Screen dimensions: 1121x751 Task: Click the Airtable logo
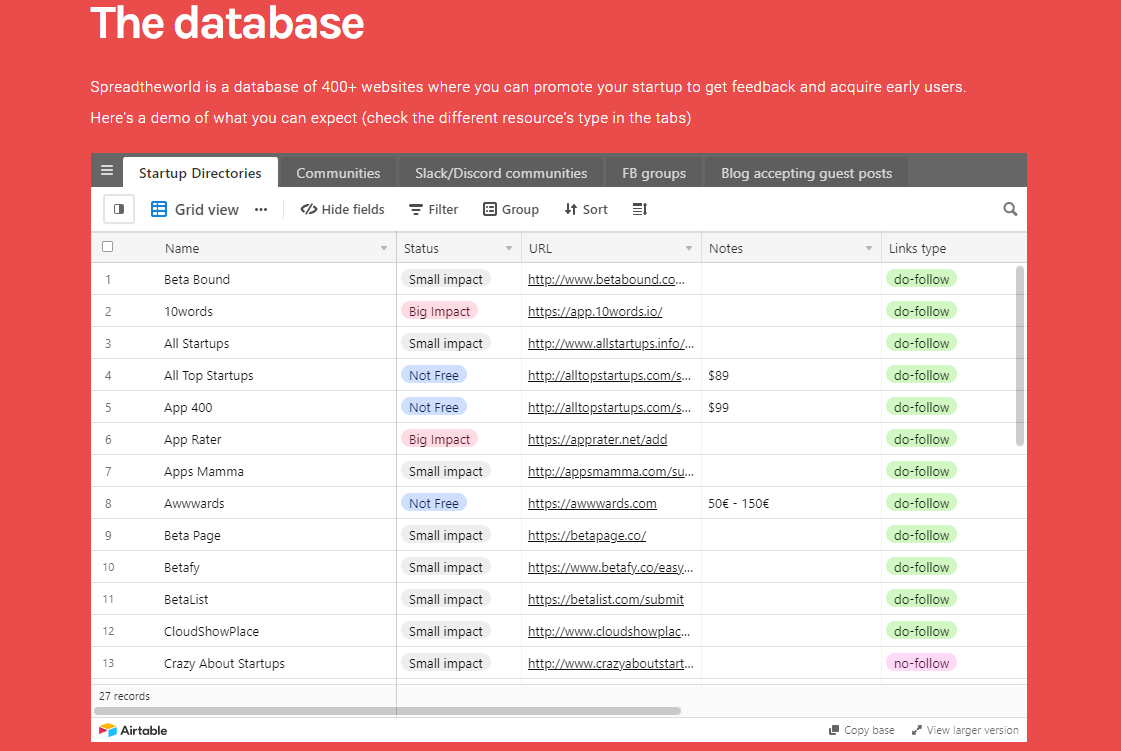pyautogui.click(x=133, y=730)
